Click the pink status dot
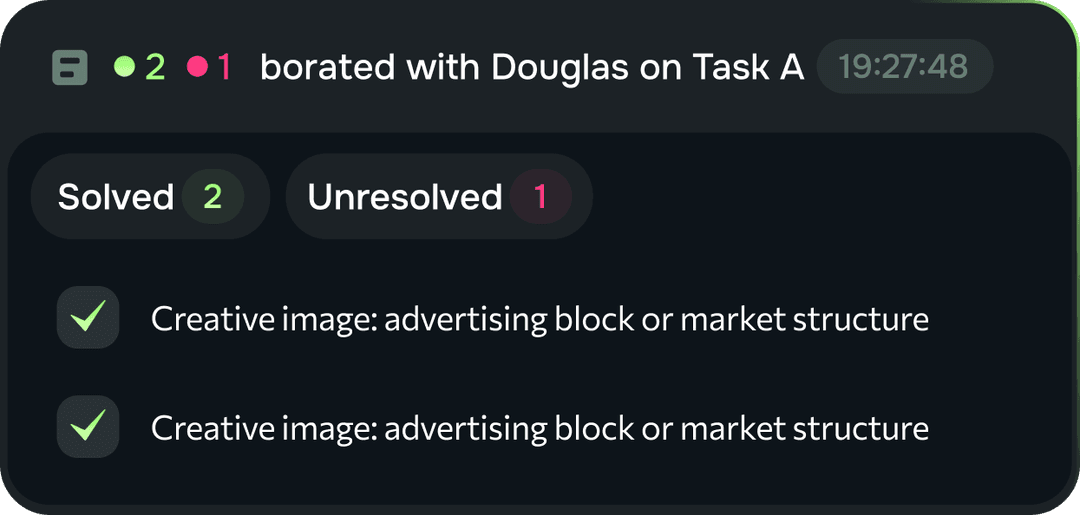 [197, 67]
